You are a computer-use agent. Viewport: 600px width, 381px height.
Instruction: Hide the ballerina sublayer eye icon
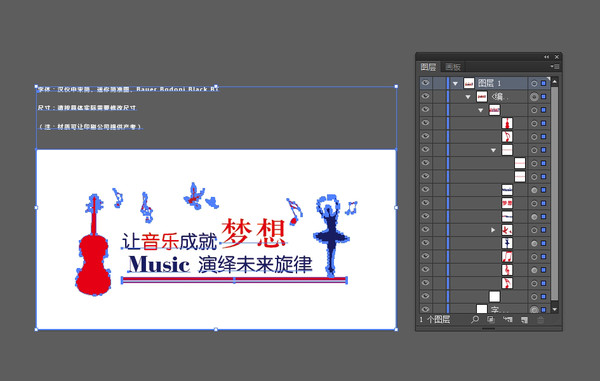click(x=426, y=243)
